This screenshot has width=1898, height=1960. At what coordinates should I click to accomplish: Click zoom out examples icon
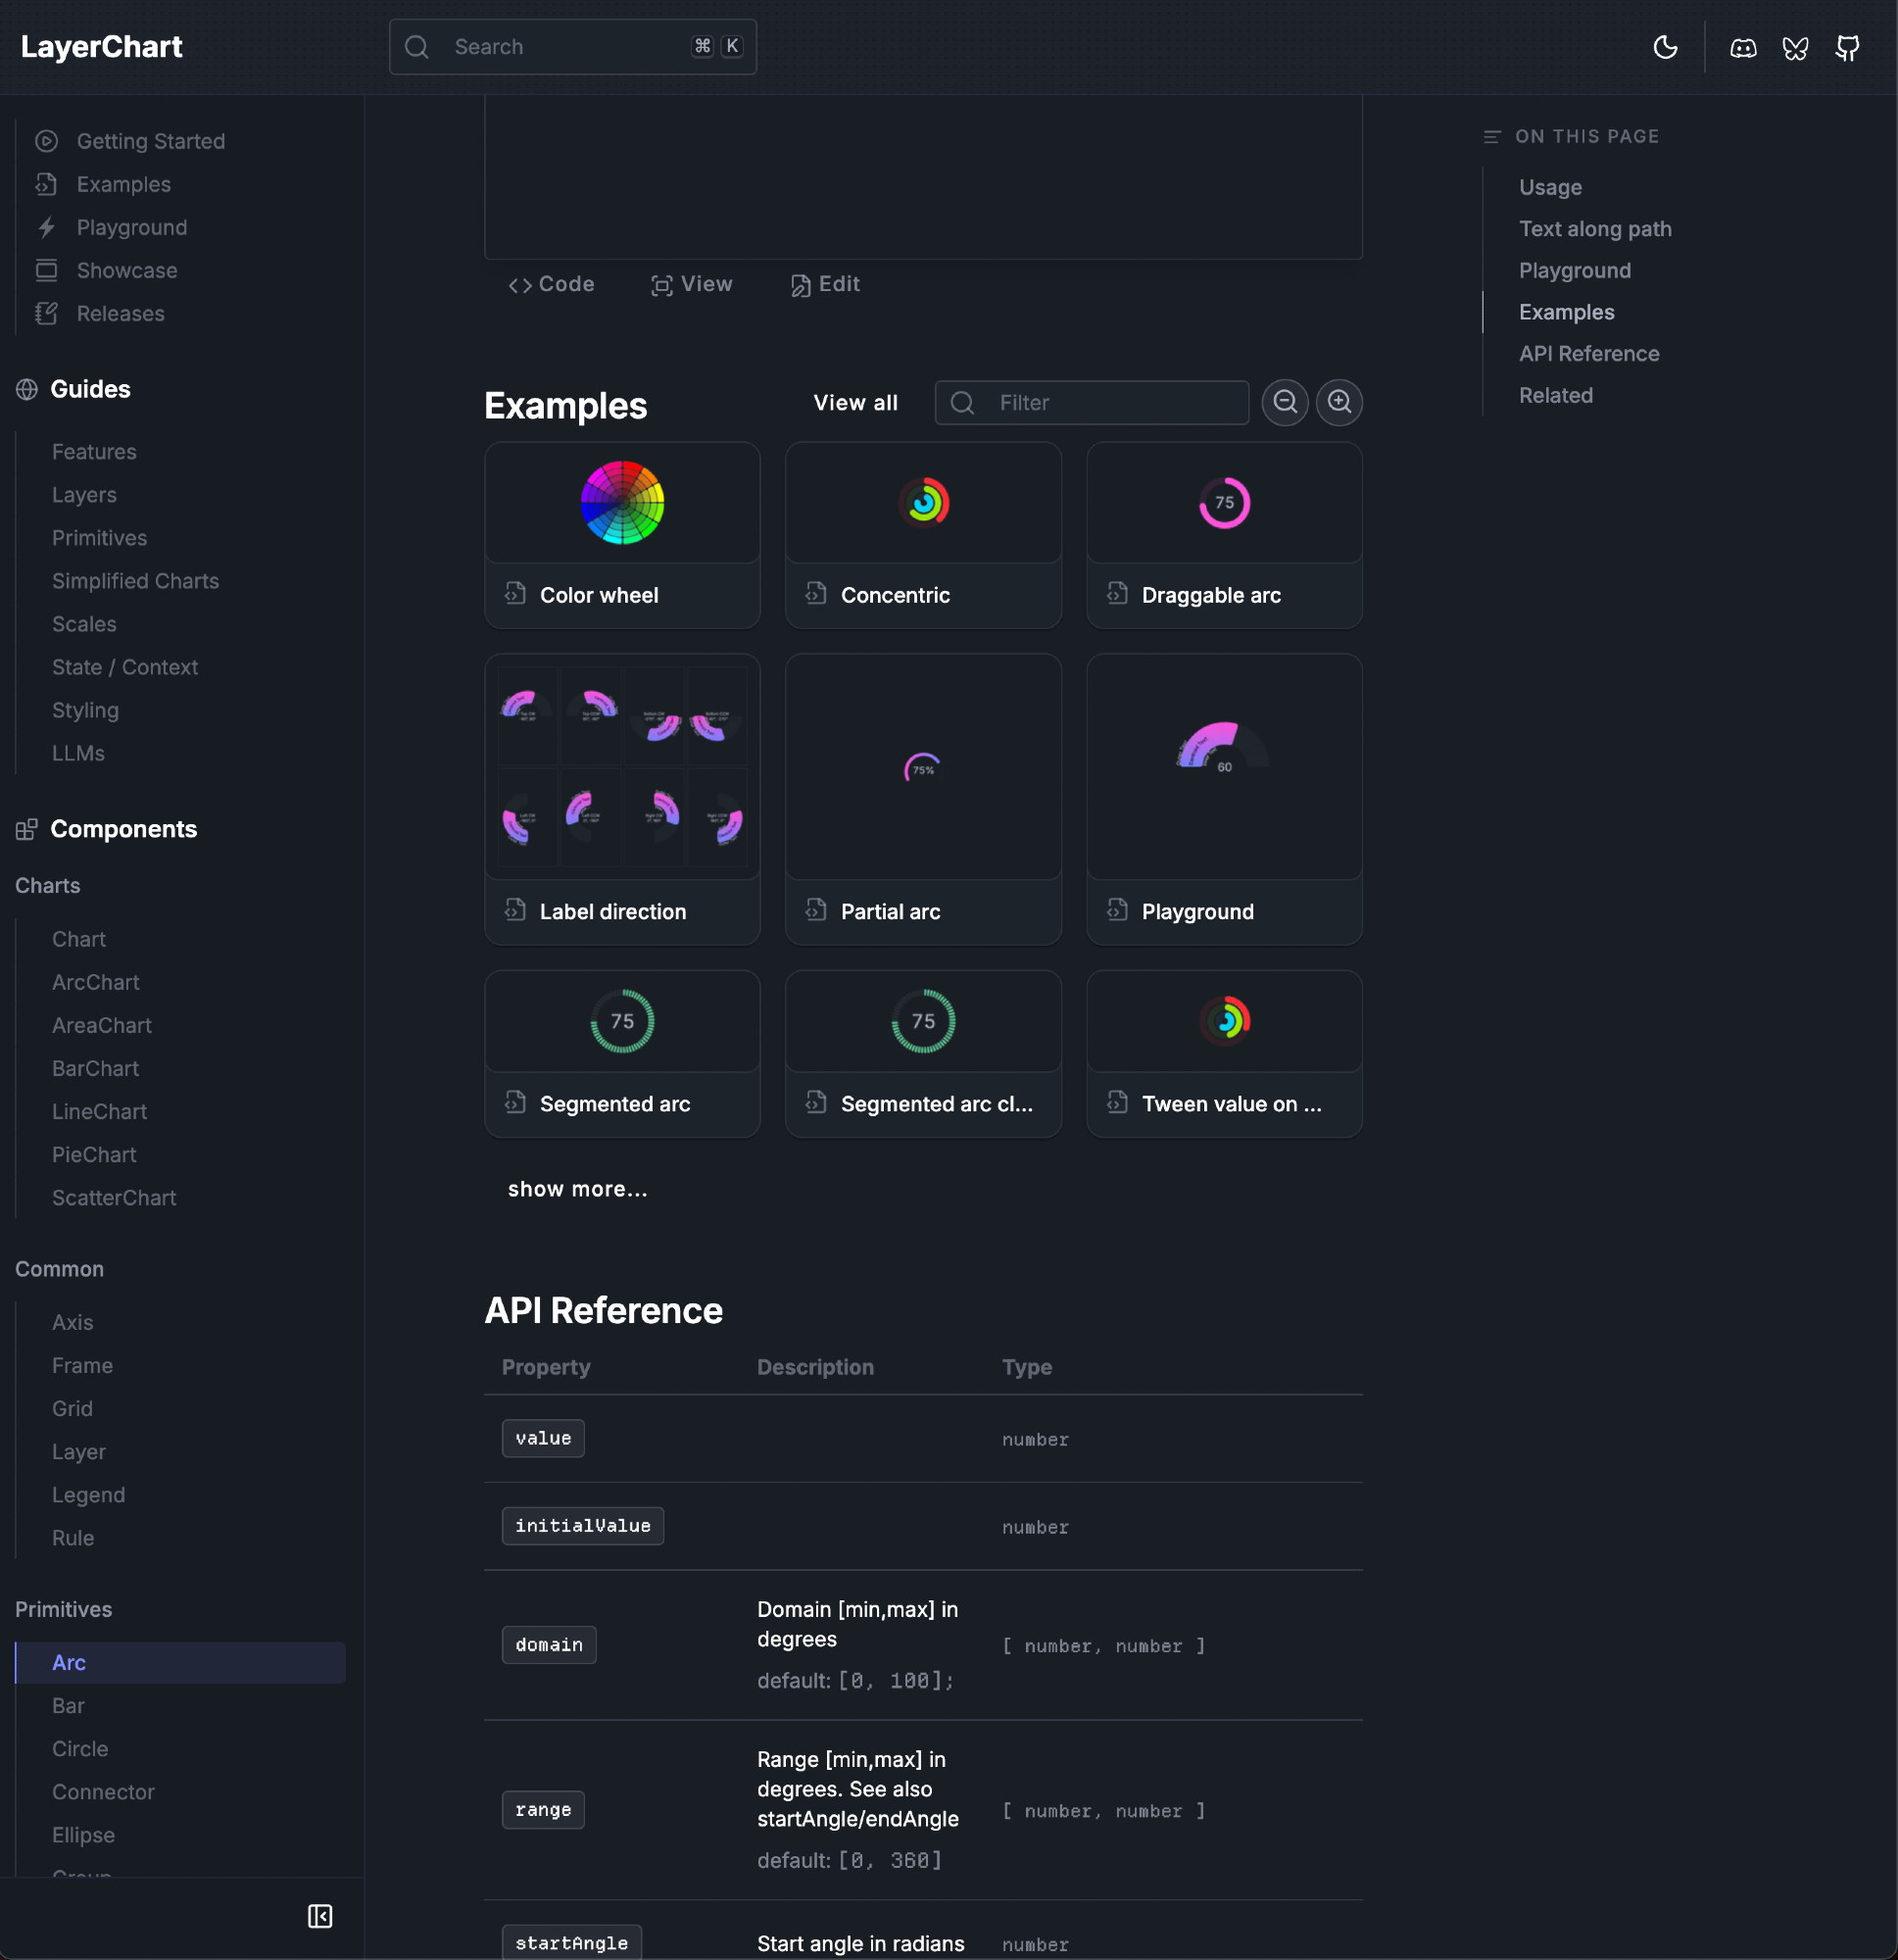click(1285, 402)
